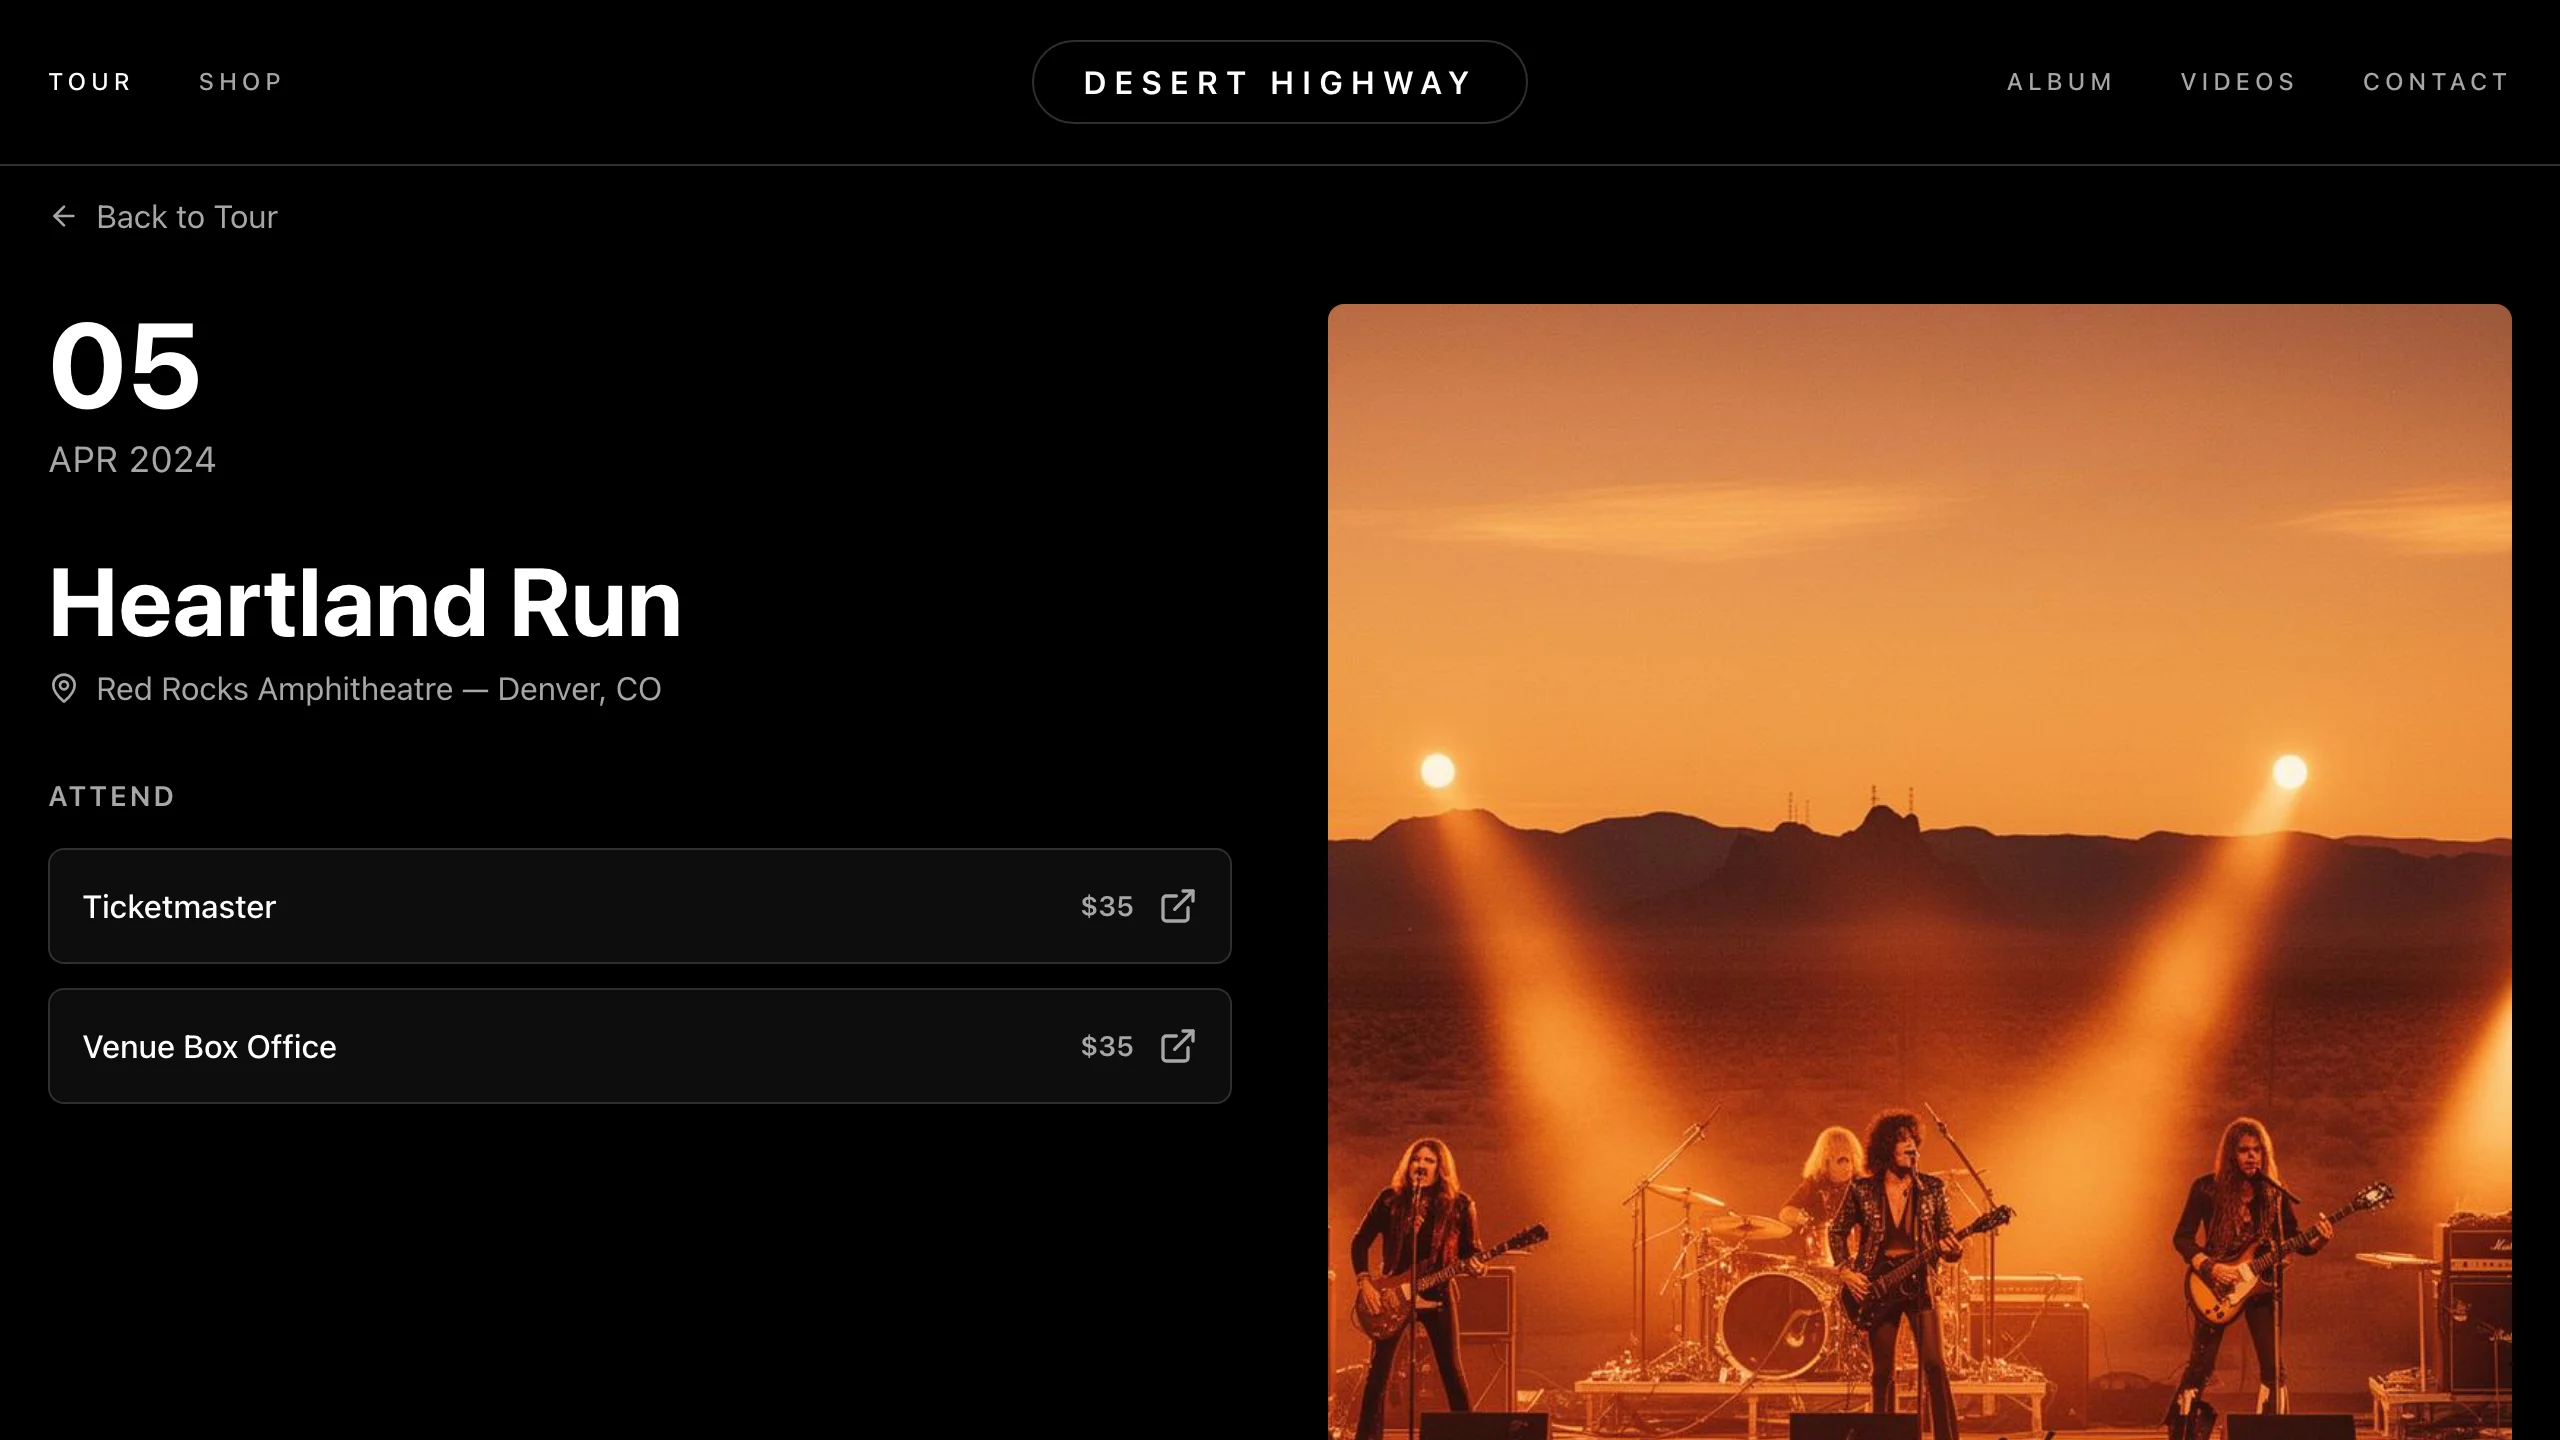Click the Heartland Run heading
This screenshot has height=1440, width=2560.
[365, 603]
